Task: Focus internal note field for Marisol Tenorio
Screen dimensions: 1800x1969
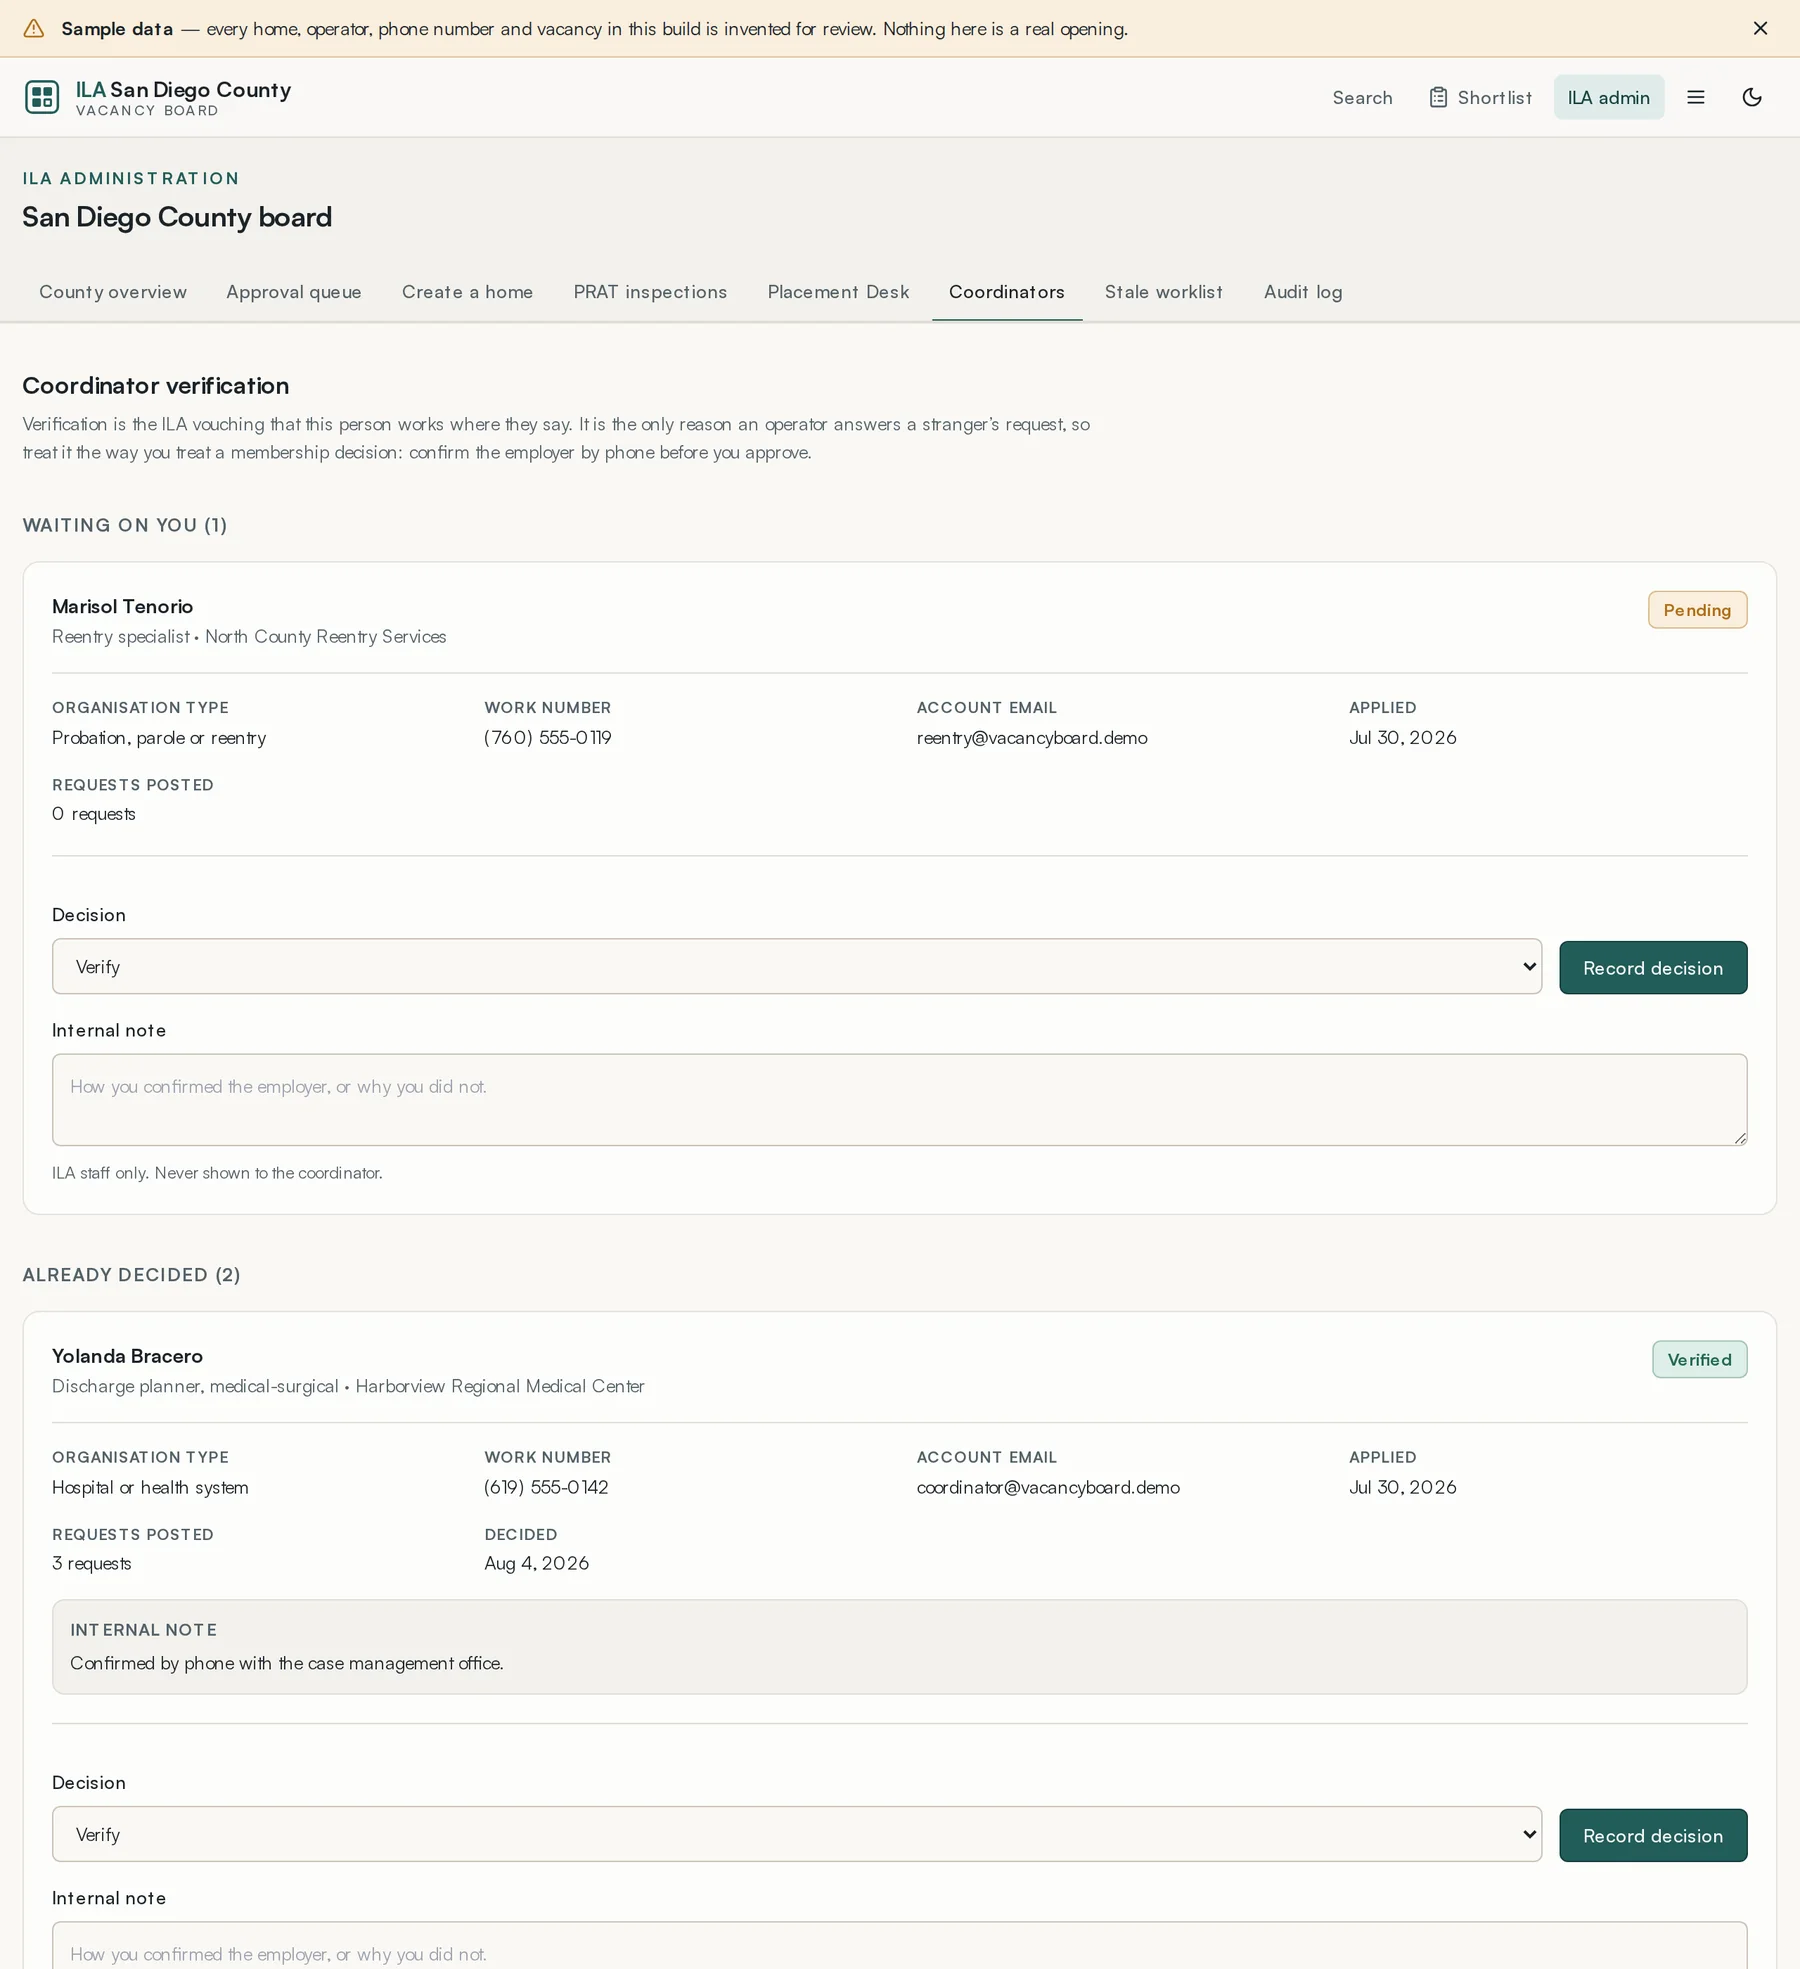Action: tap(899, 1099)
